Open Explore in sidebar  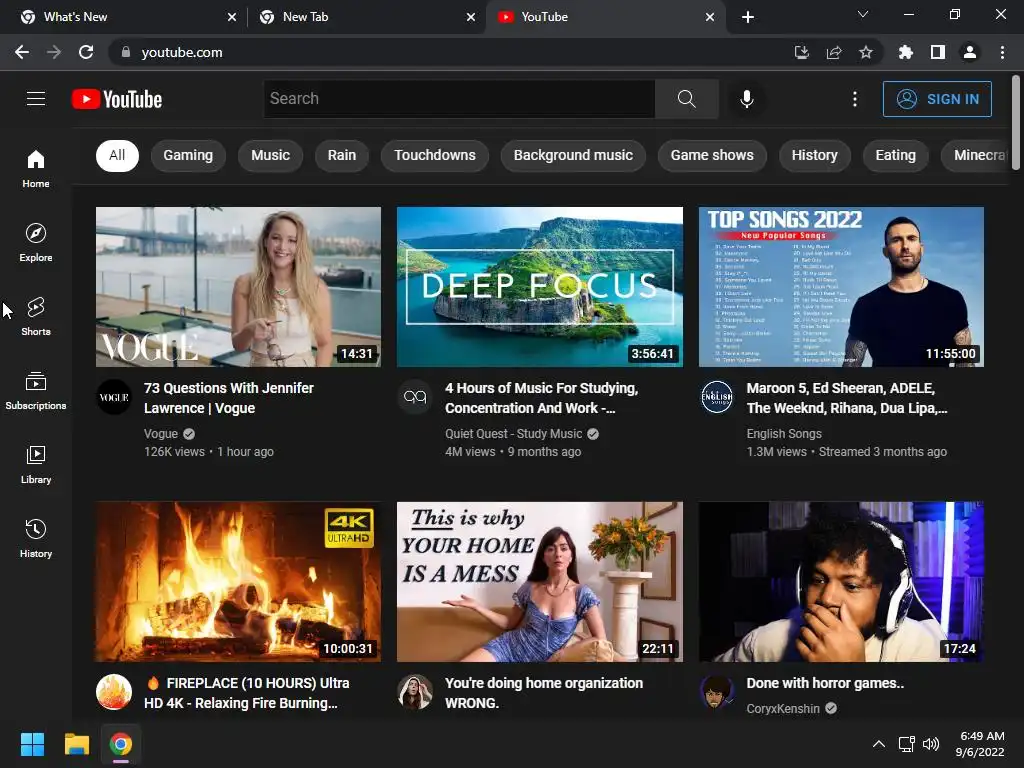point(36,243)
